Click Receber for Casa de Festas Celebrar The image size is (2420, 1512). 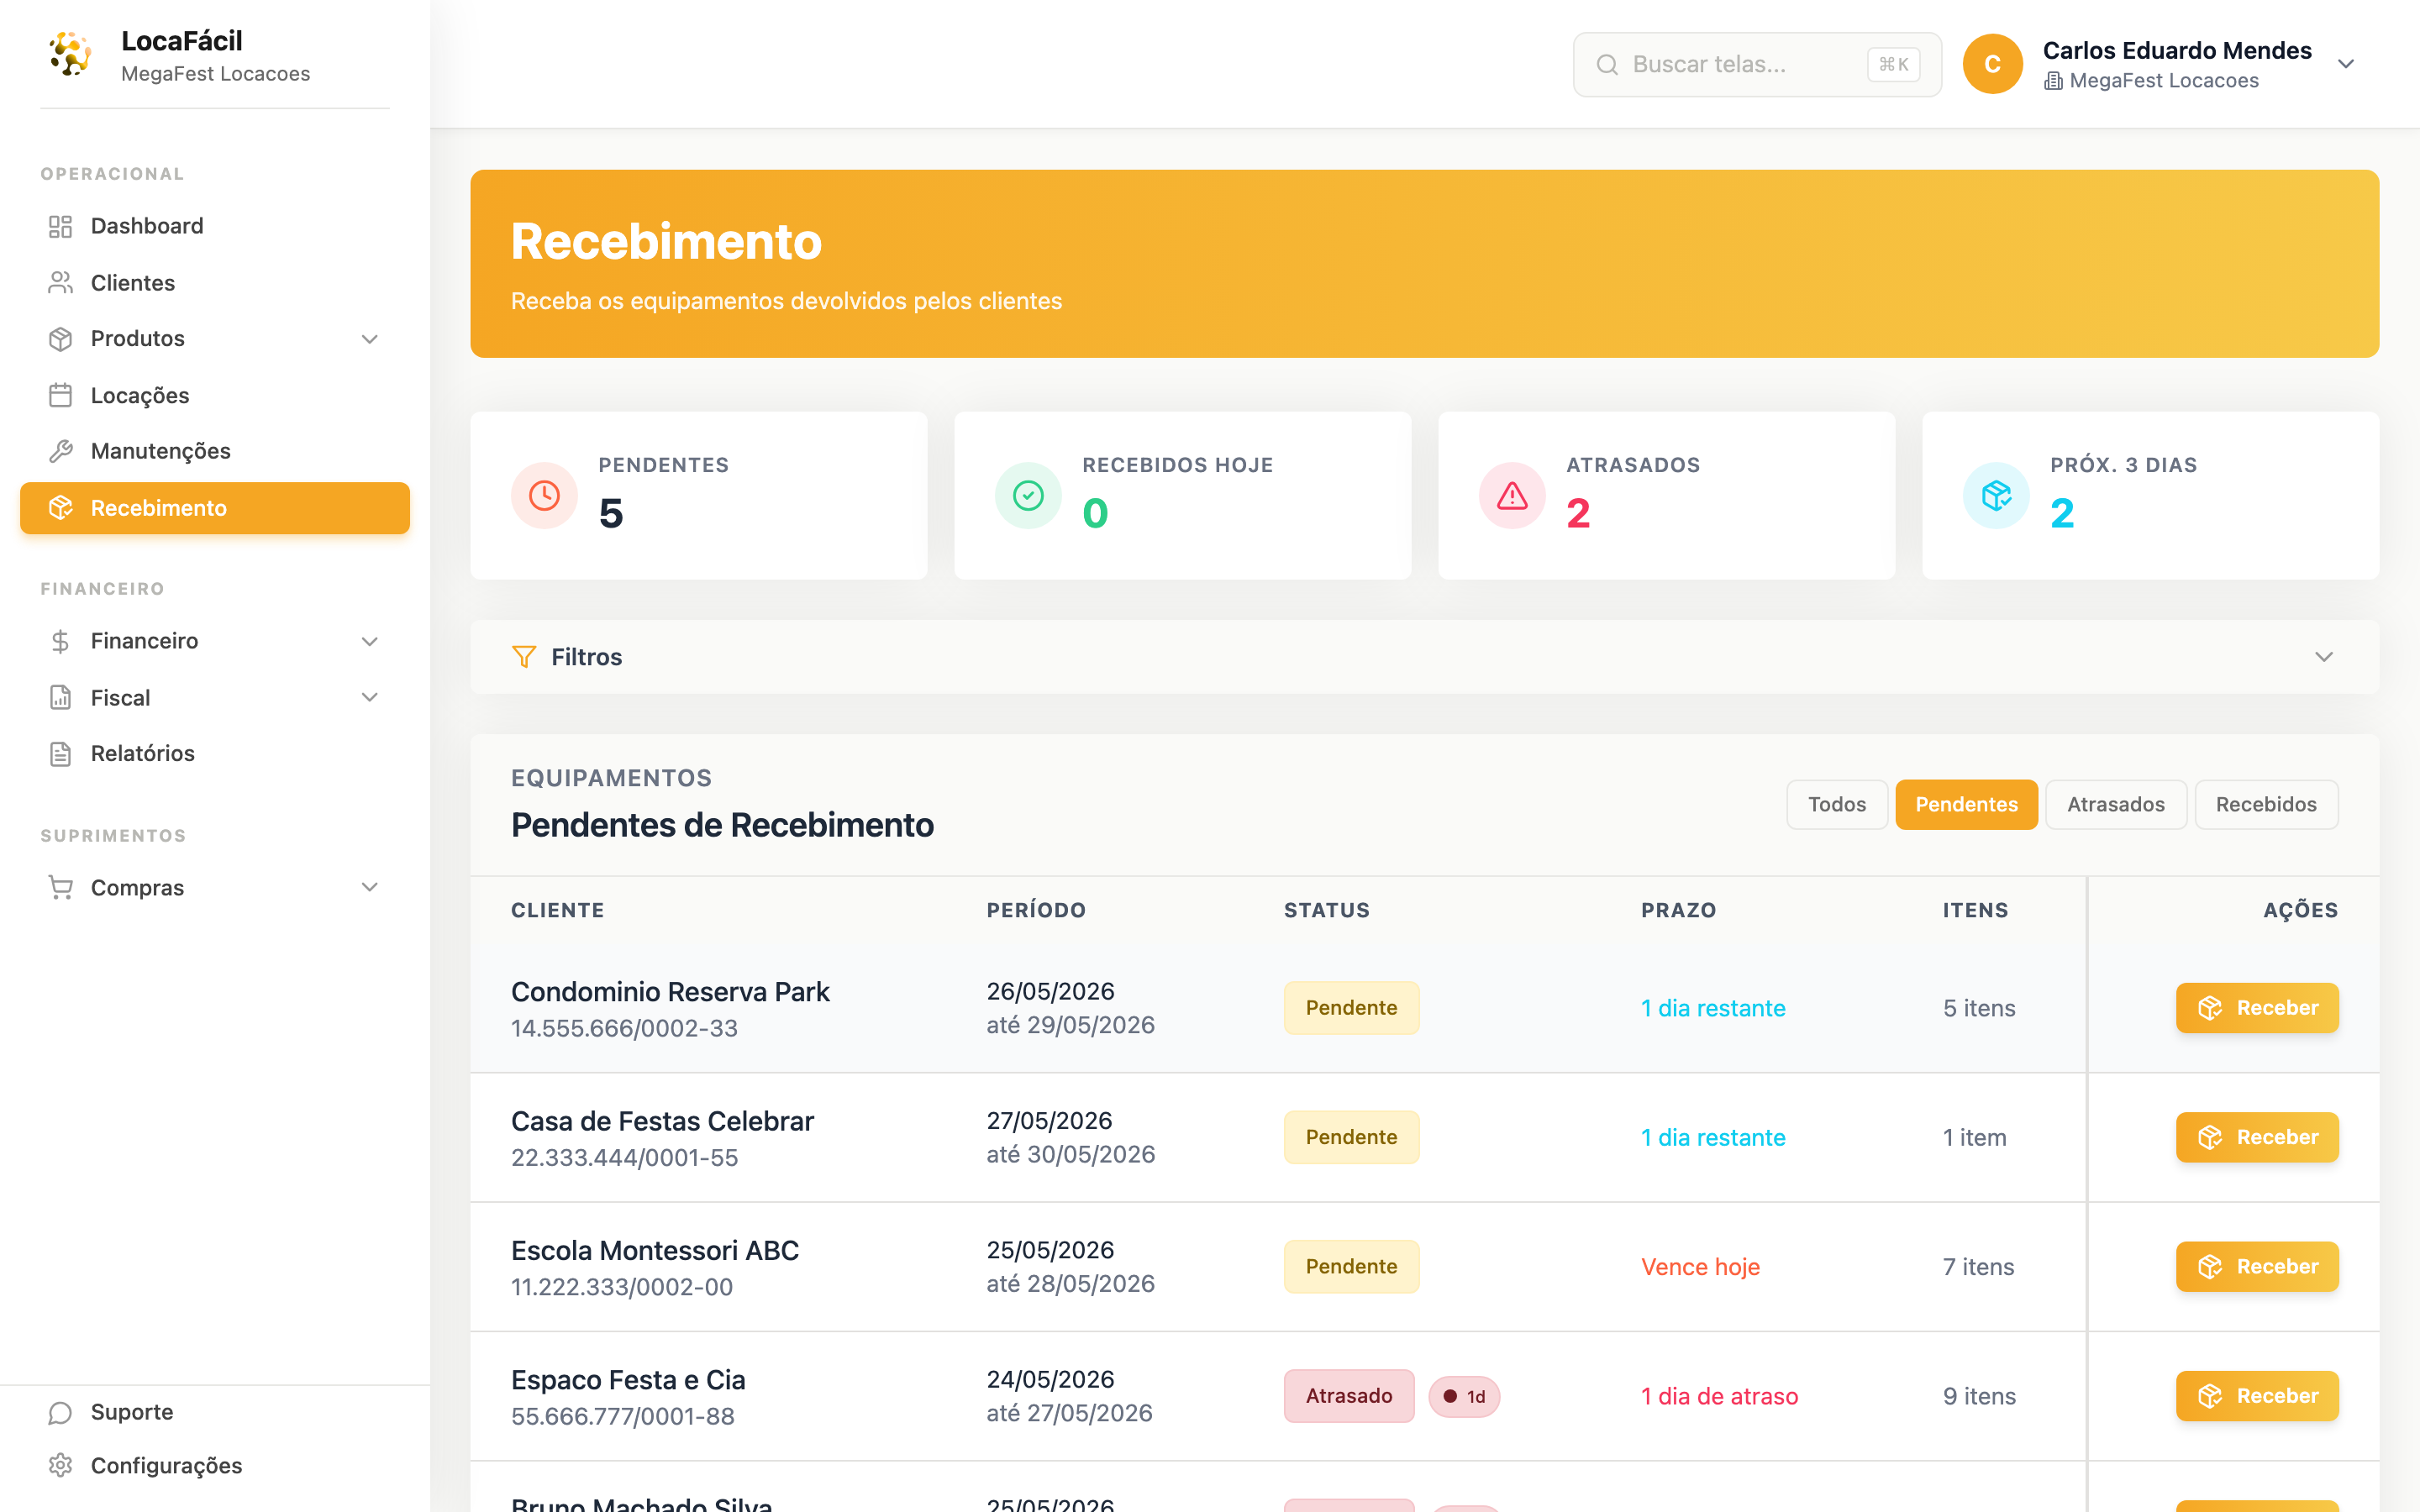tap(2257, 1137)
